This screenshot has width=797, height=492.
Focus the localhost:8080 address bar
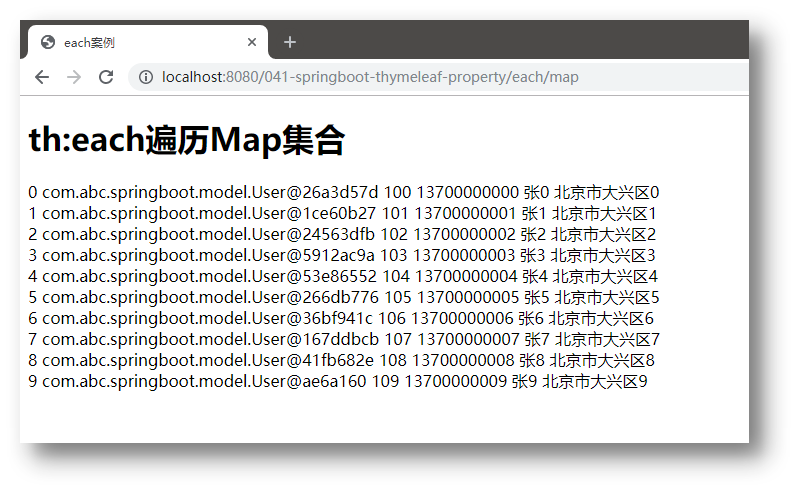(x=400, y=77)
